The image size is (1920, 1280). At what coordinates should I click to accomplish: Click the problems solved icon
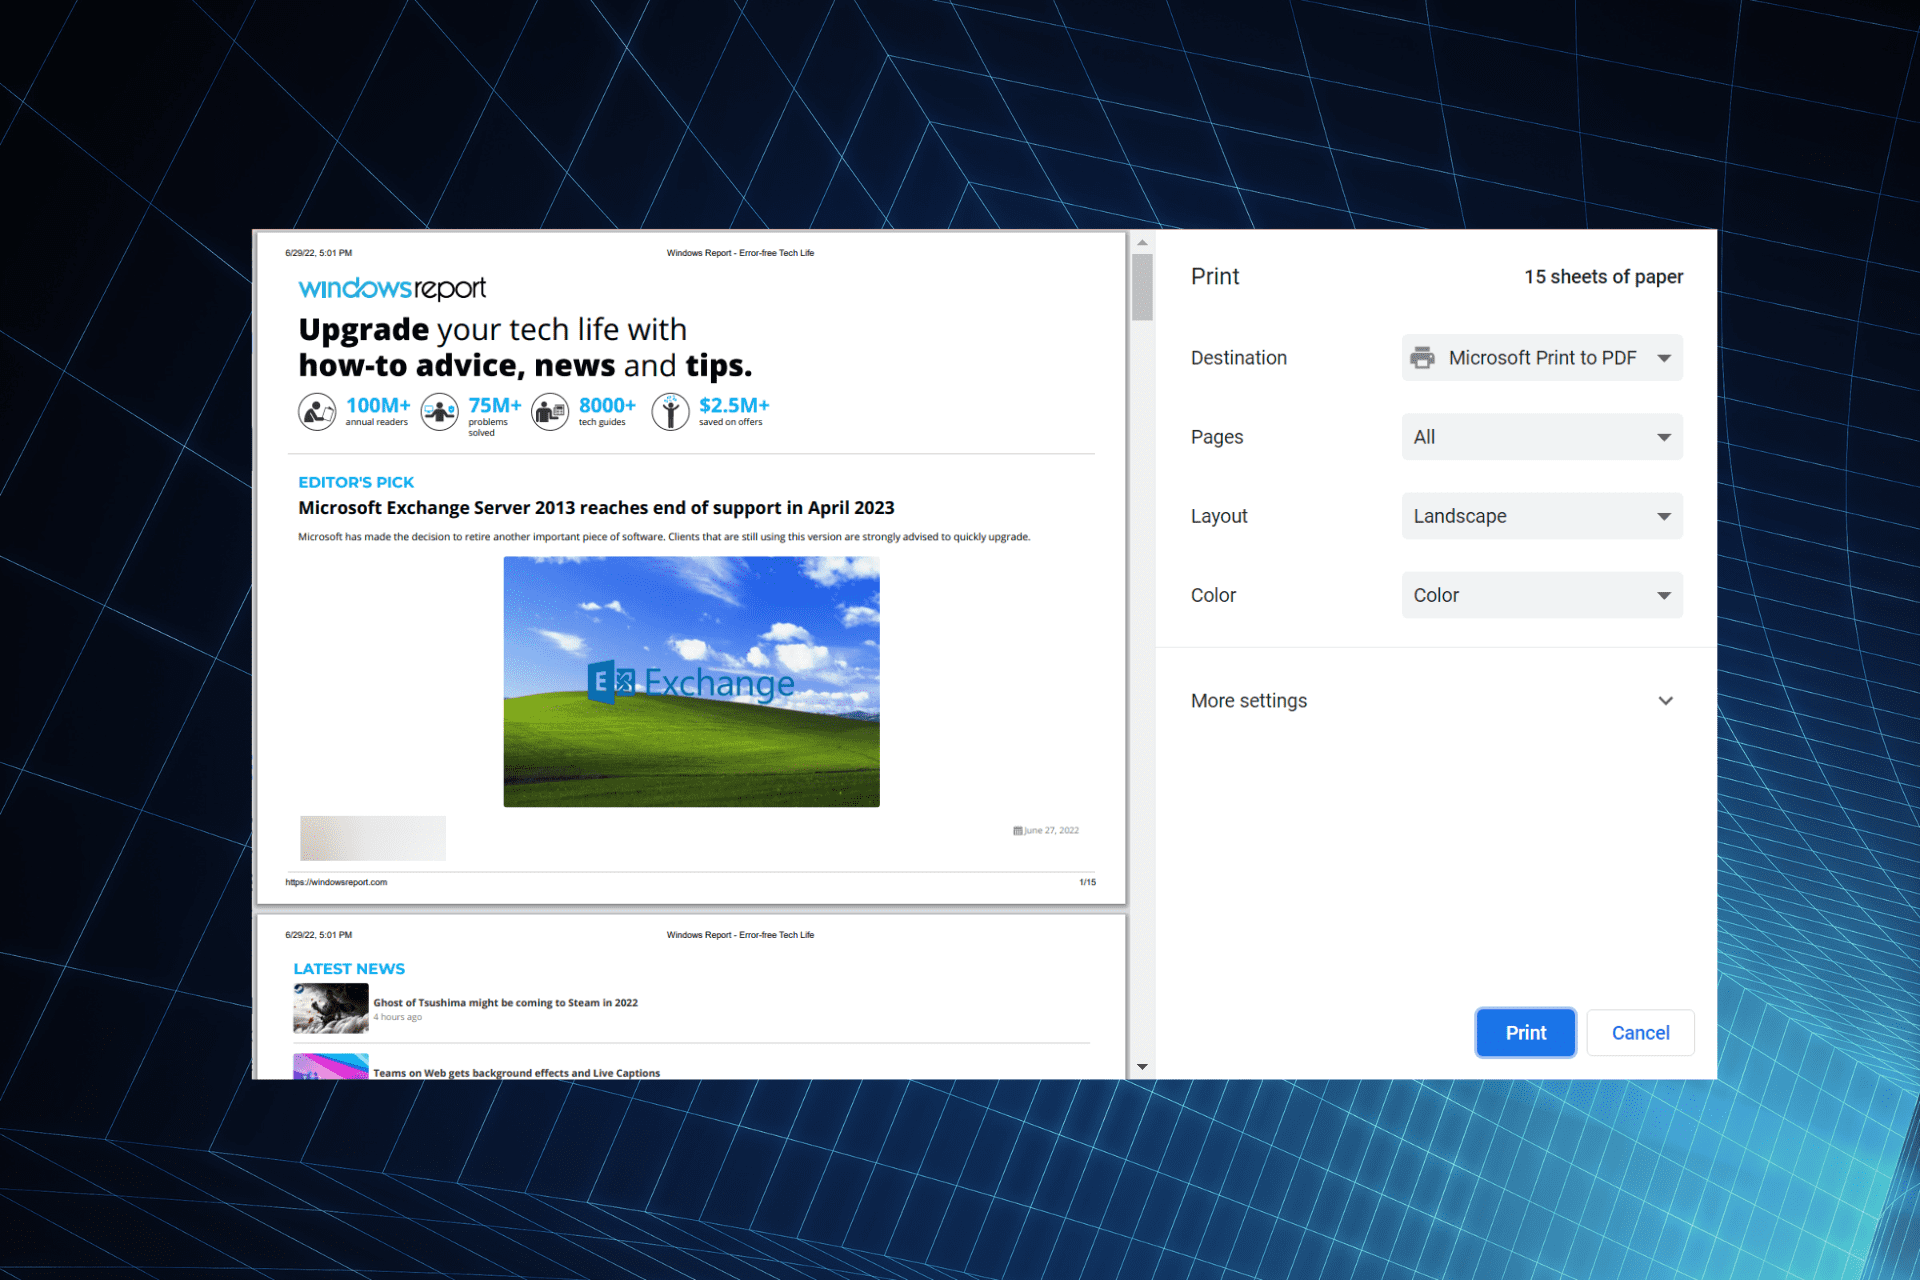440,411
